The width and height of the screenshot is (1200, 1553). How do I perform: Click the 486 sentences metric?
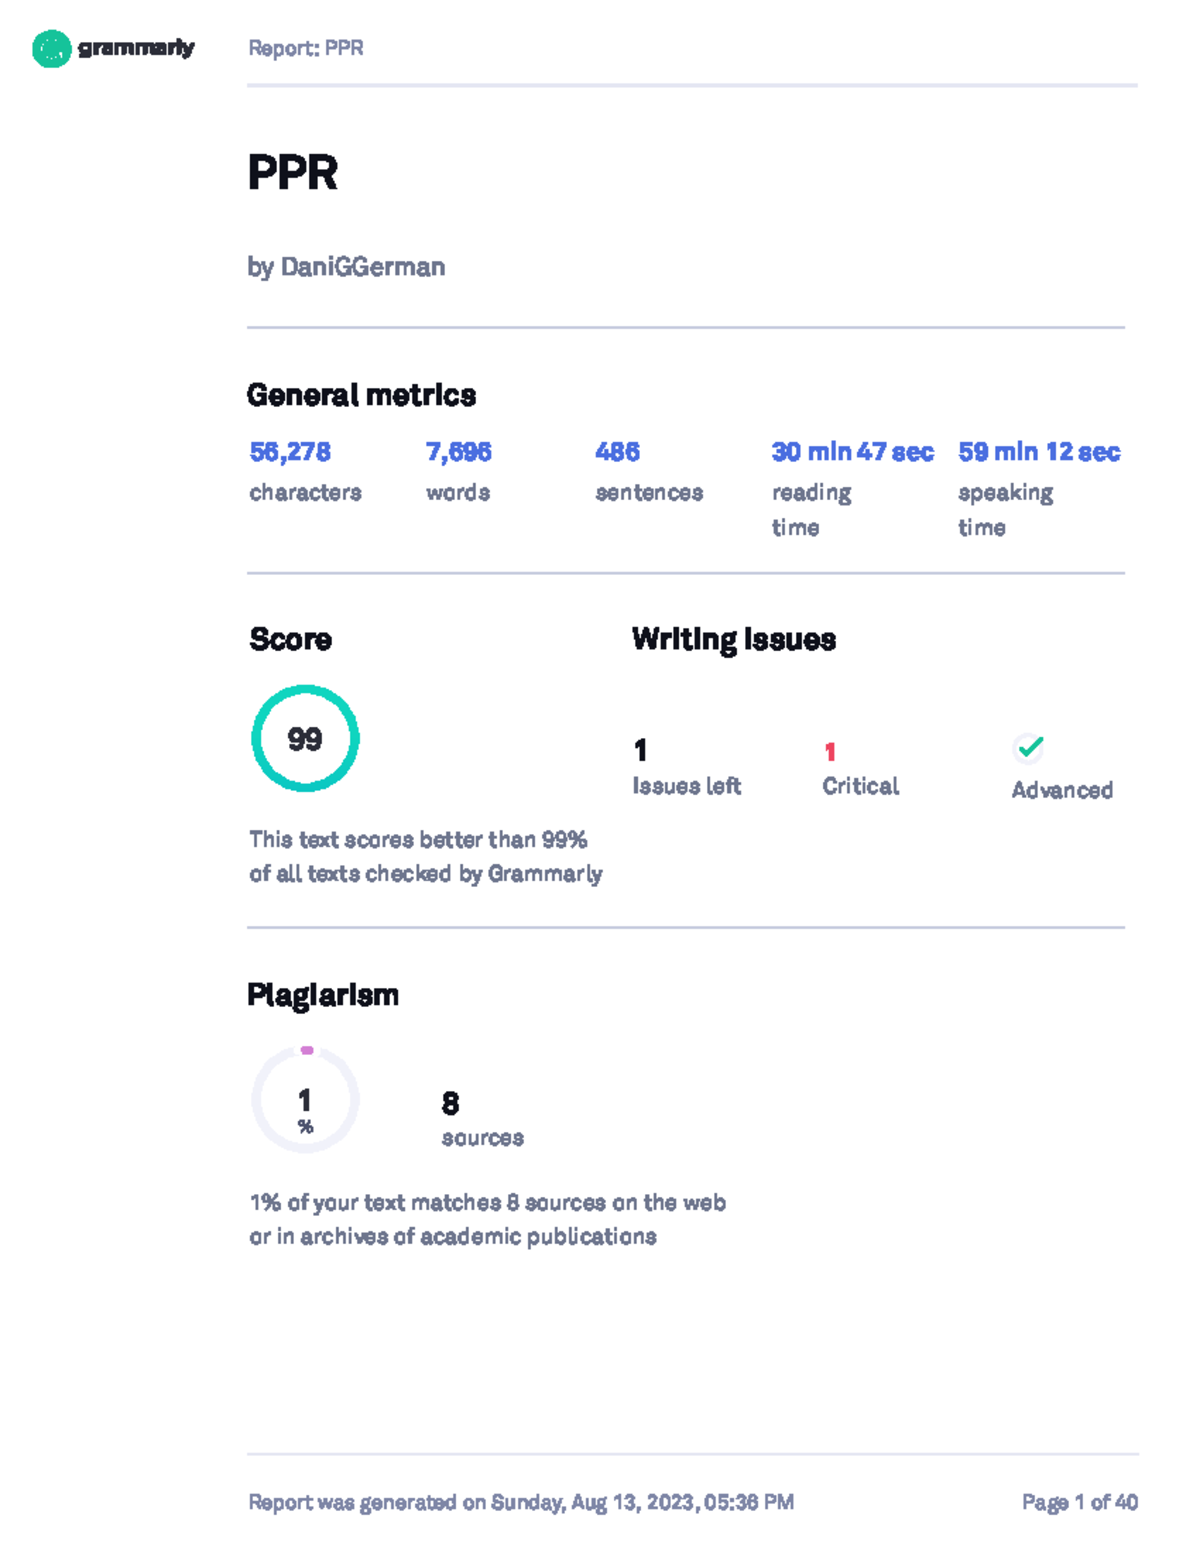coord(617,452)
